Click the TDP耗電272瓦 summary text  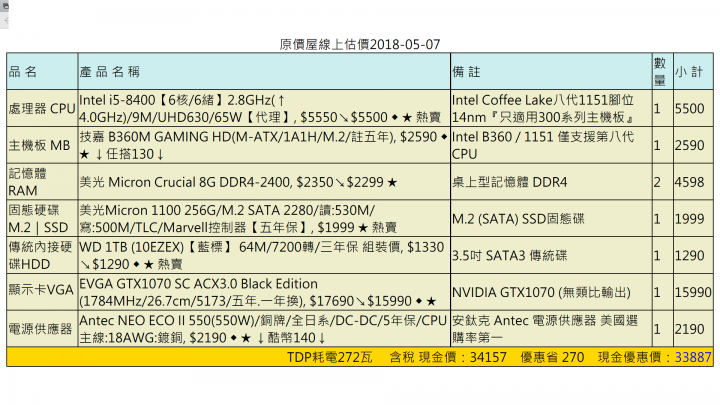click(x=330, y=357)
